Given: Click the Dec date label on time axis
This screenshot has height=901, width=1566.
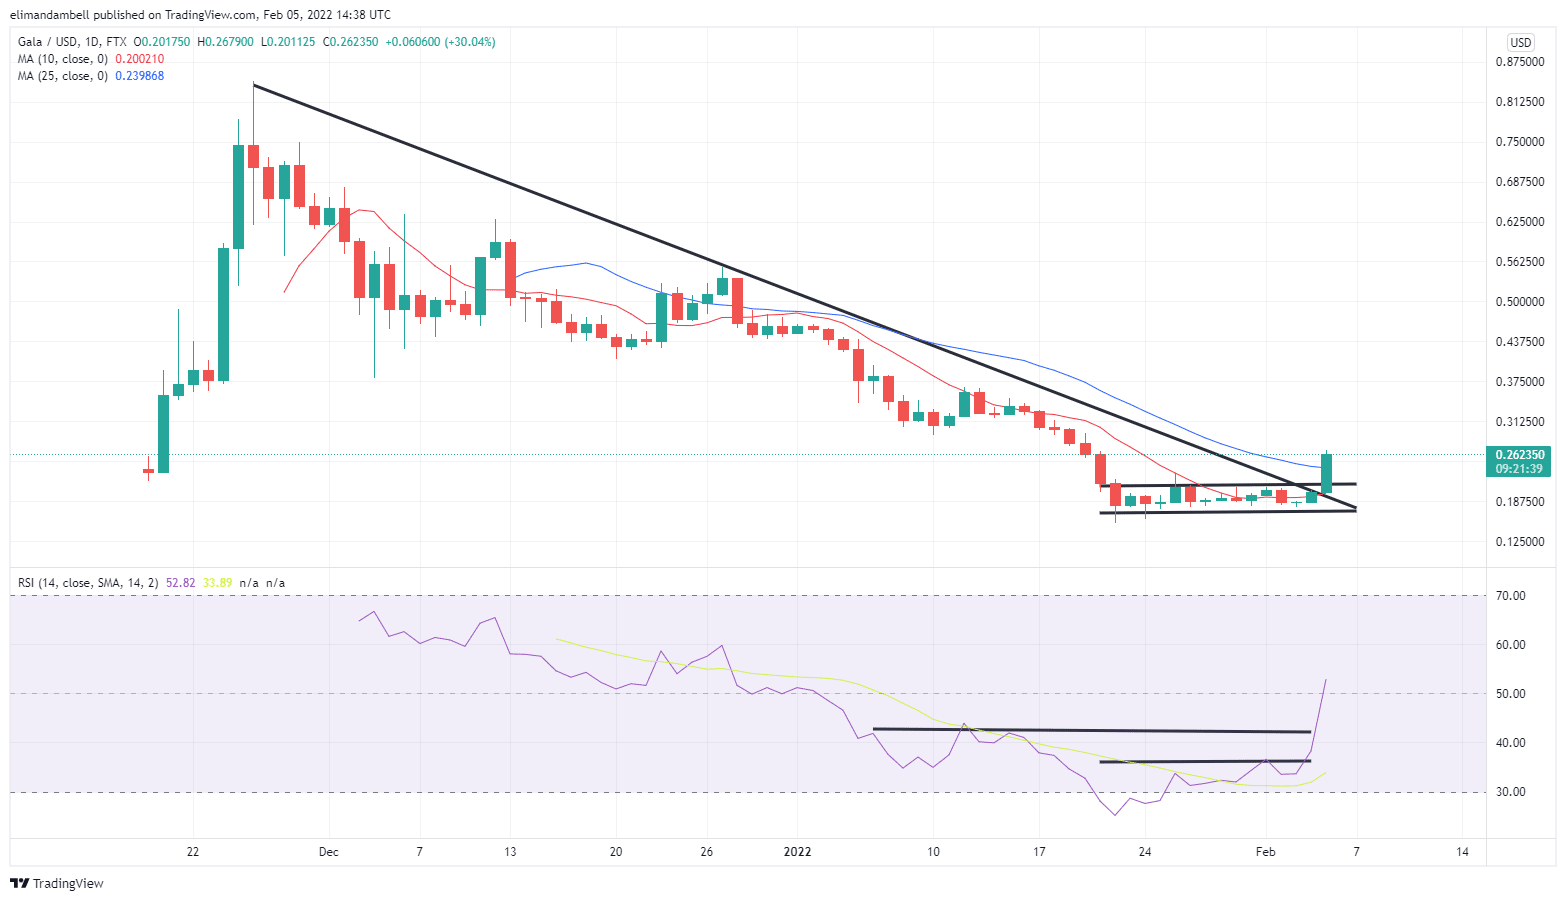Looking at the screenshot, I should (329, 852).
